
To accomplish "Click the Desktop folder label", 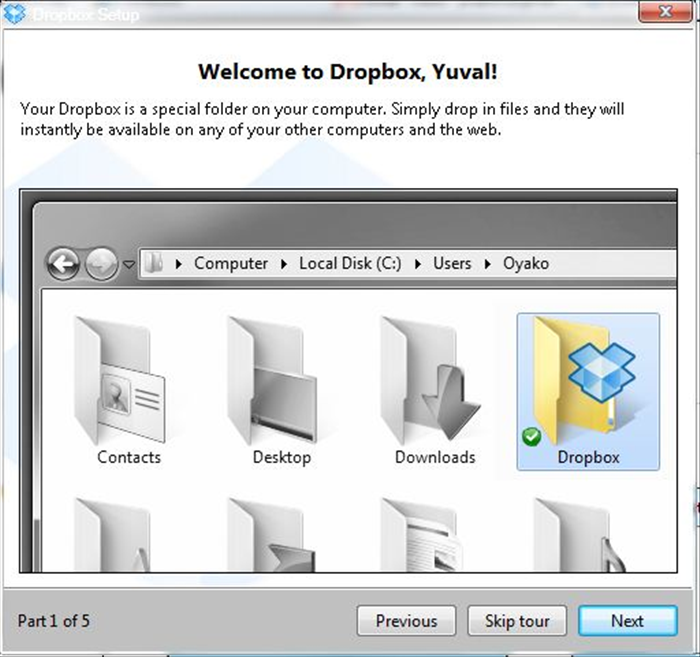I will [282, 457].
